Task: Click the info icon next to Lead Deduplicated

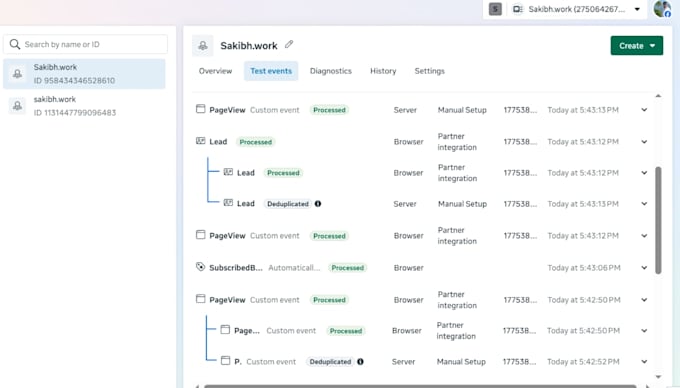Action: click(x=318, y=204)
